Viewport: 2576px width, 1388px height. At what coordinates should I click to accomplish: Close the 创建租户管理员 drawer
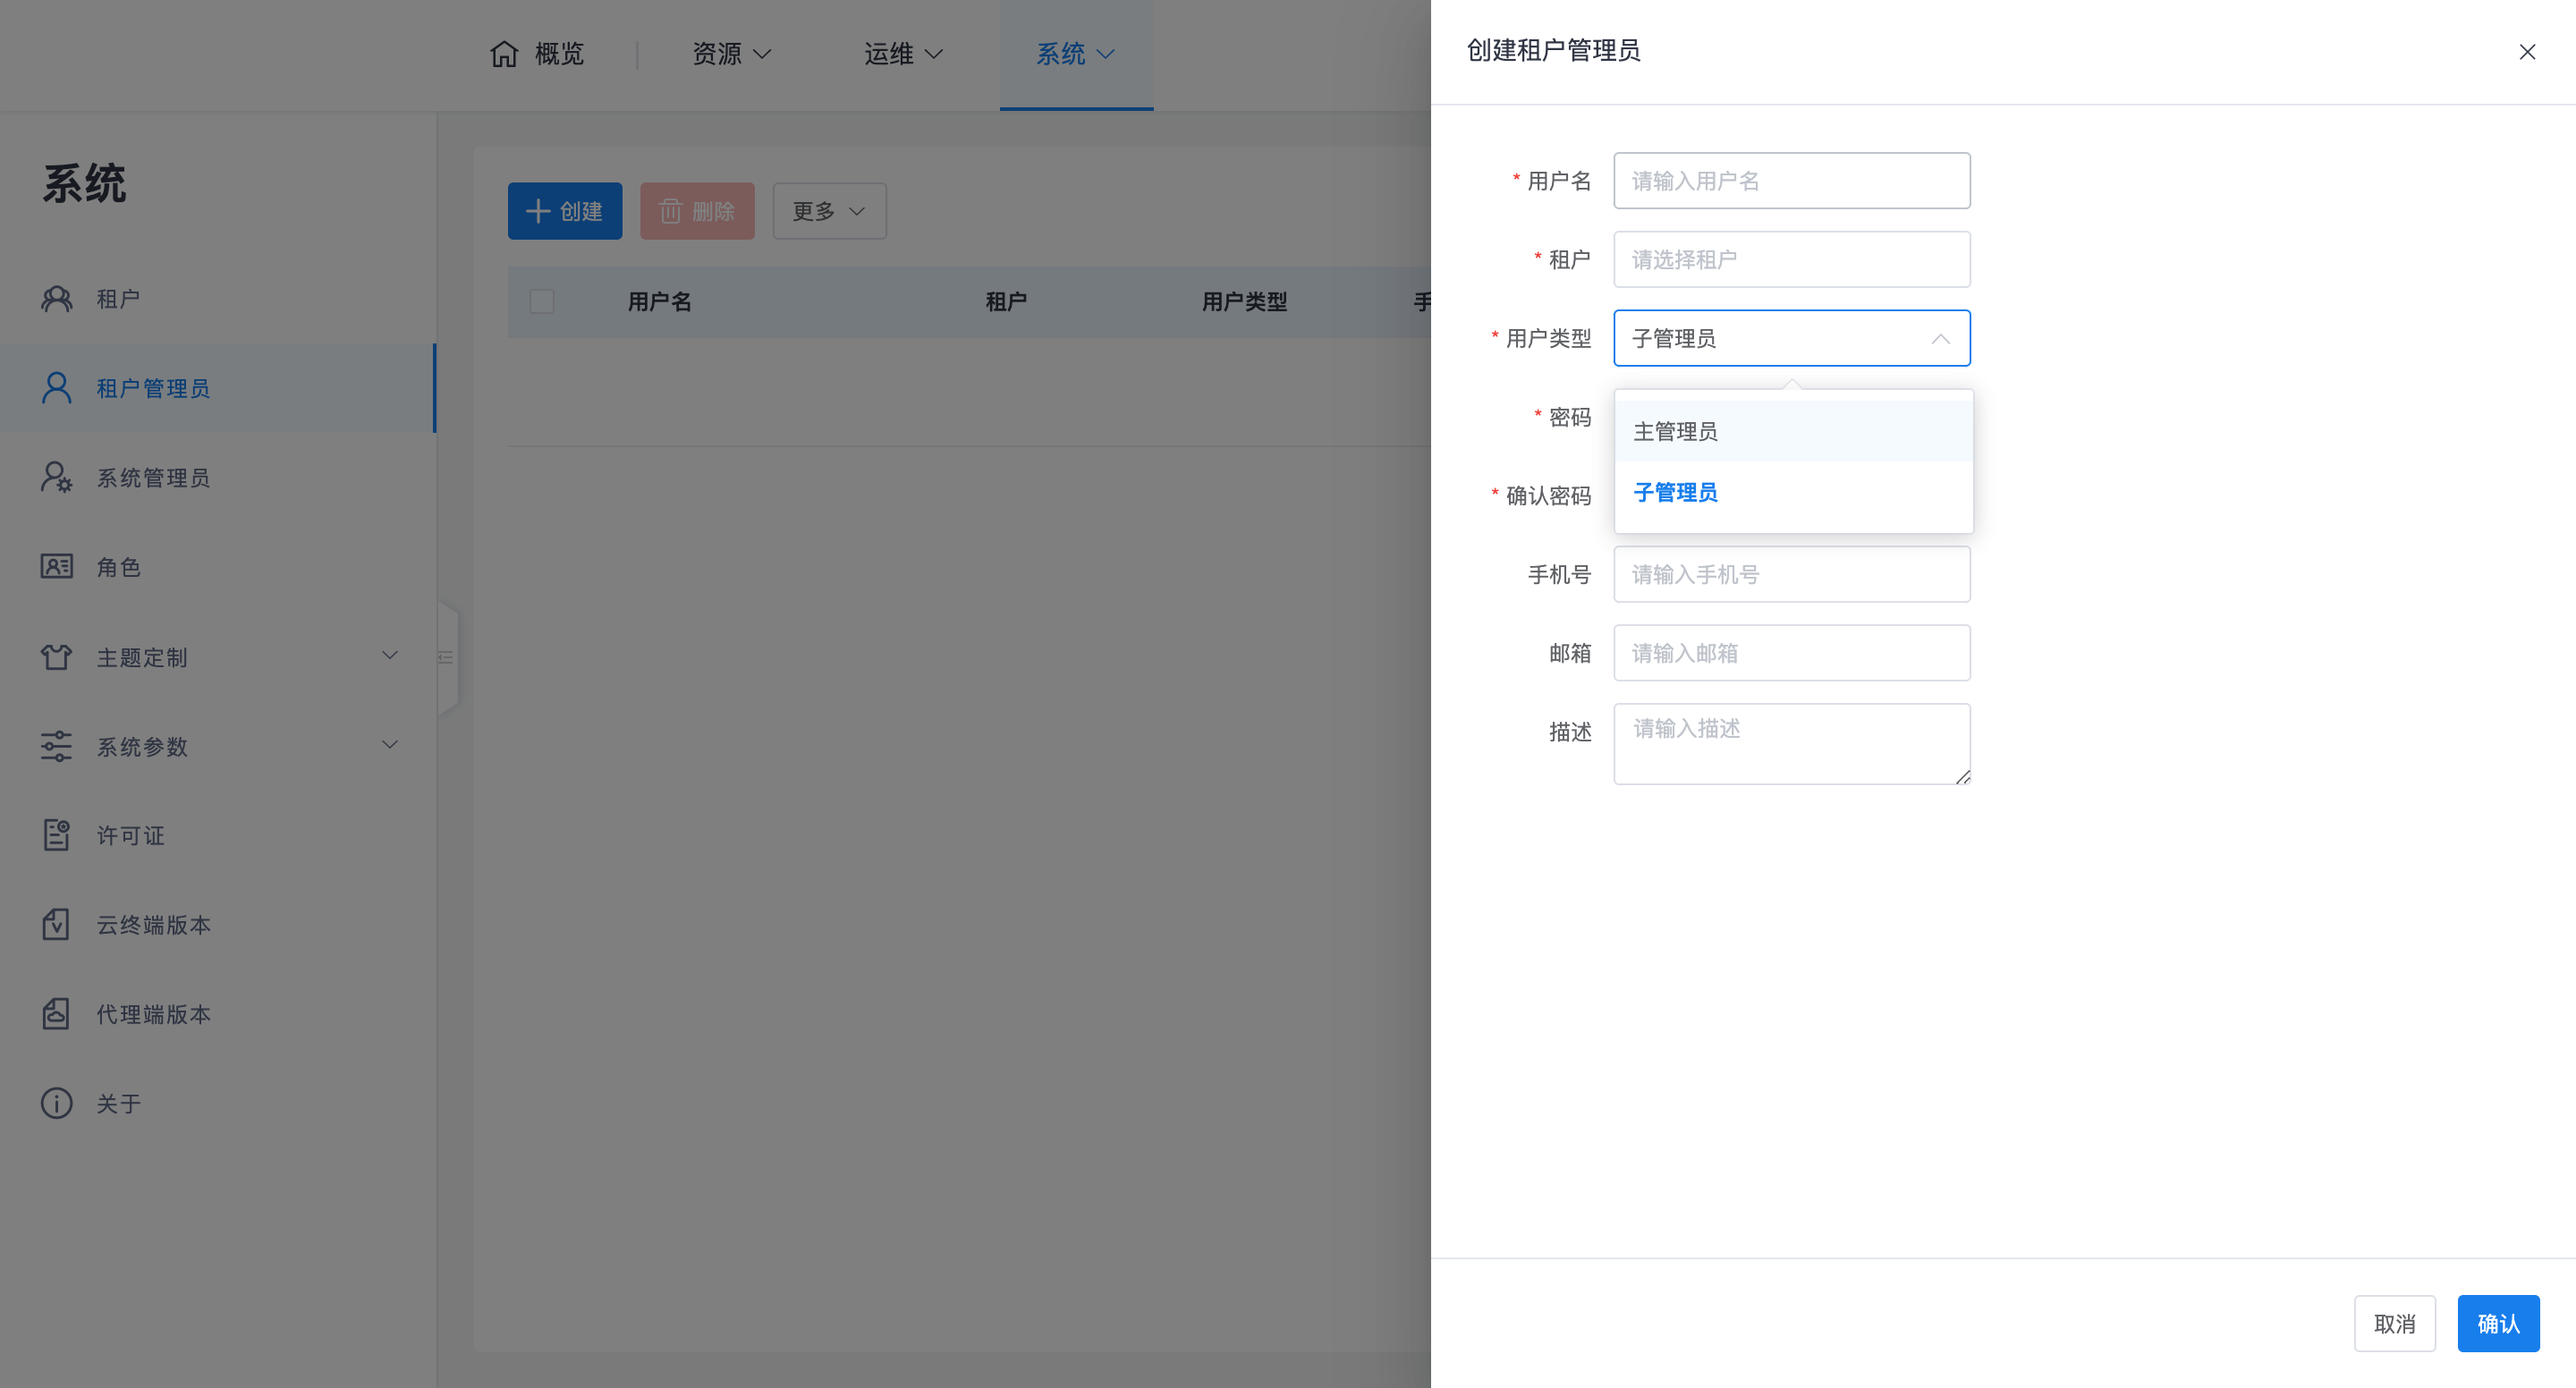pyautogui.click(x=2527, y=52)
